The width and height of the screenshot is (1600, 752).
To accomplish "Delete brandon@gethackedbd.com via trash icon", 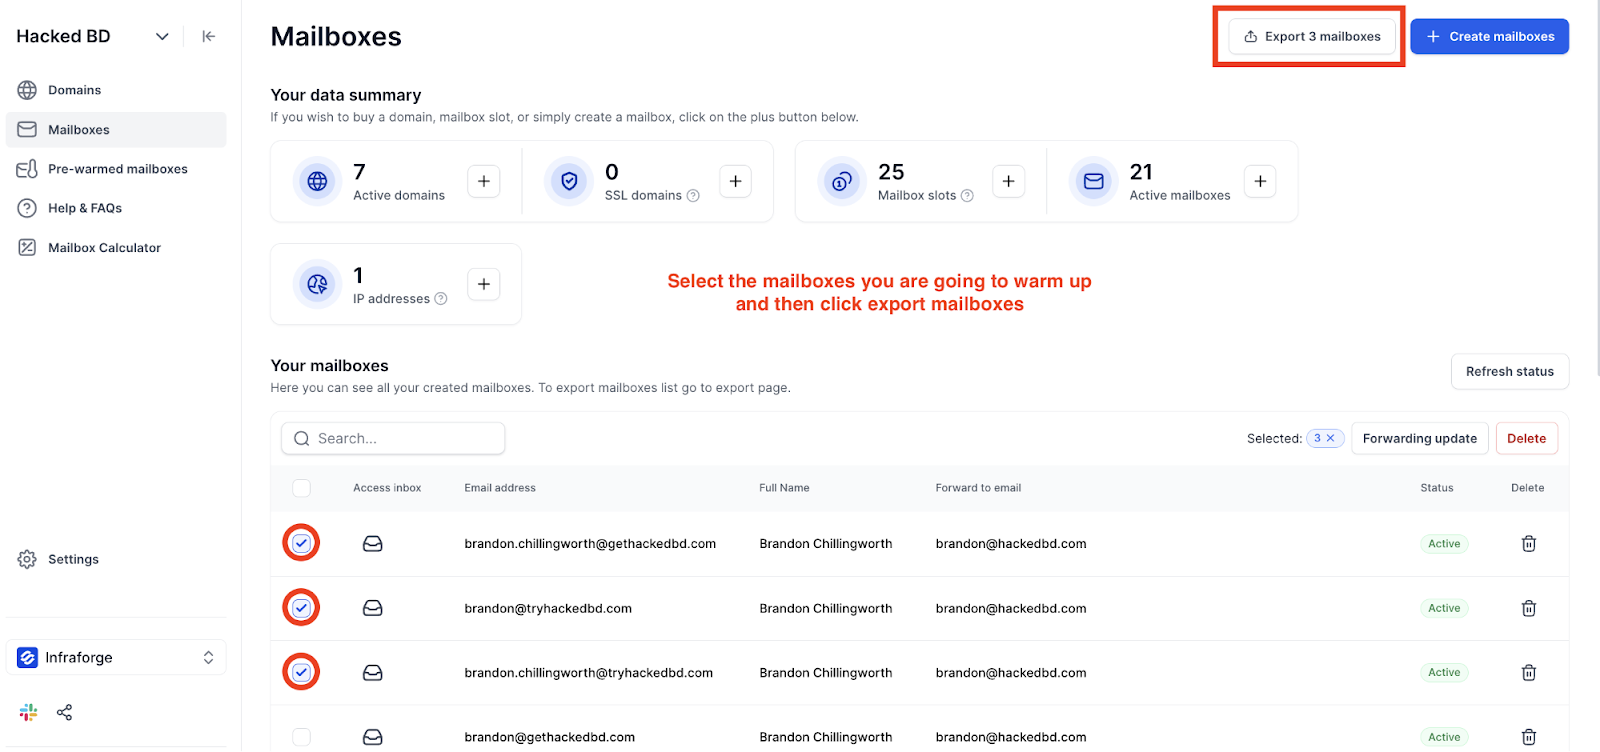I will 1529,737.
